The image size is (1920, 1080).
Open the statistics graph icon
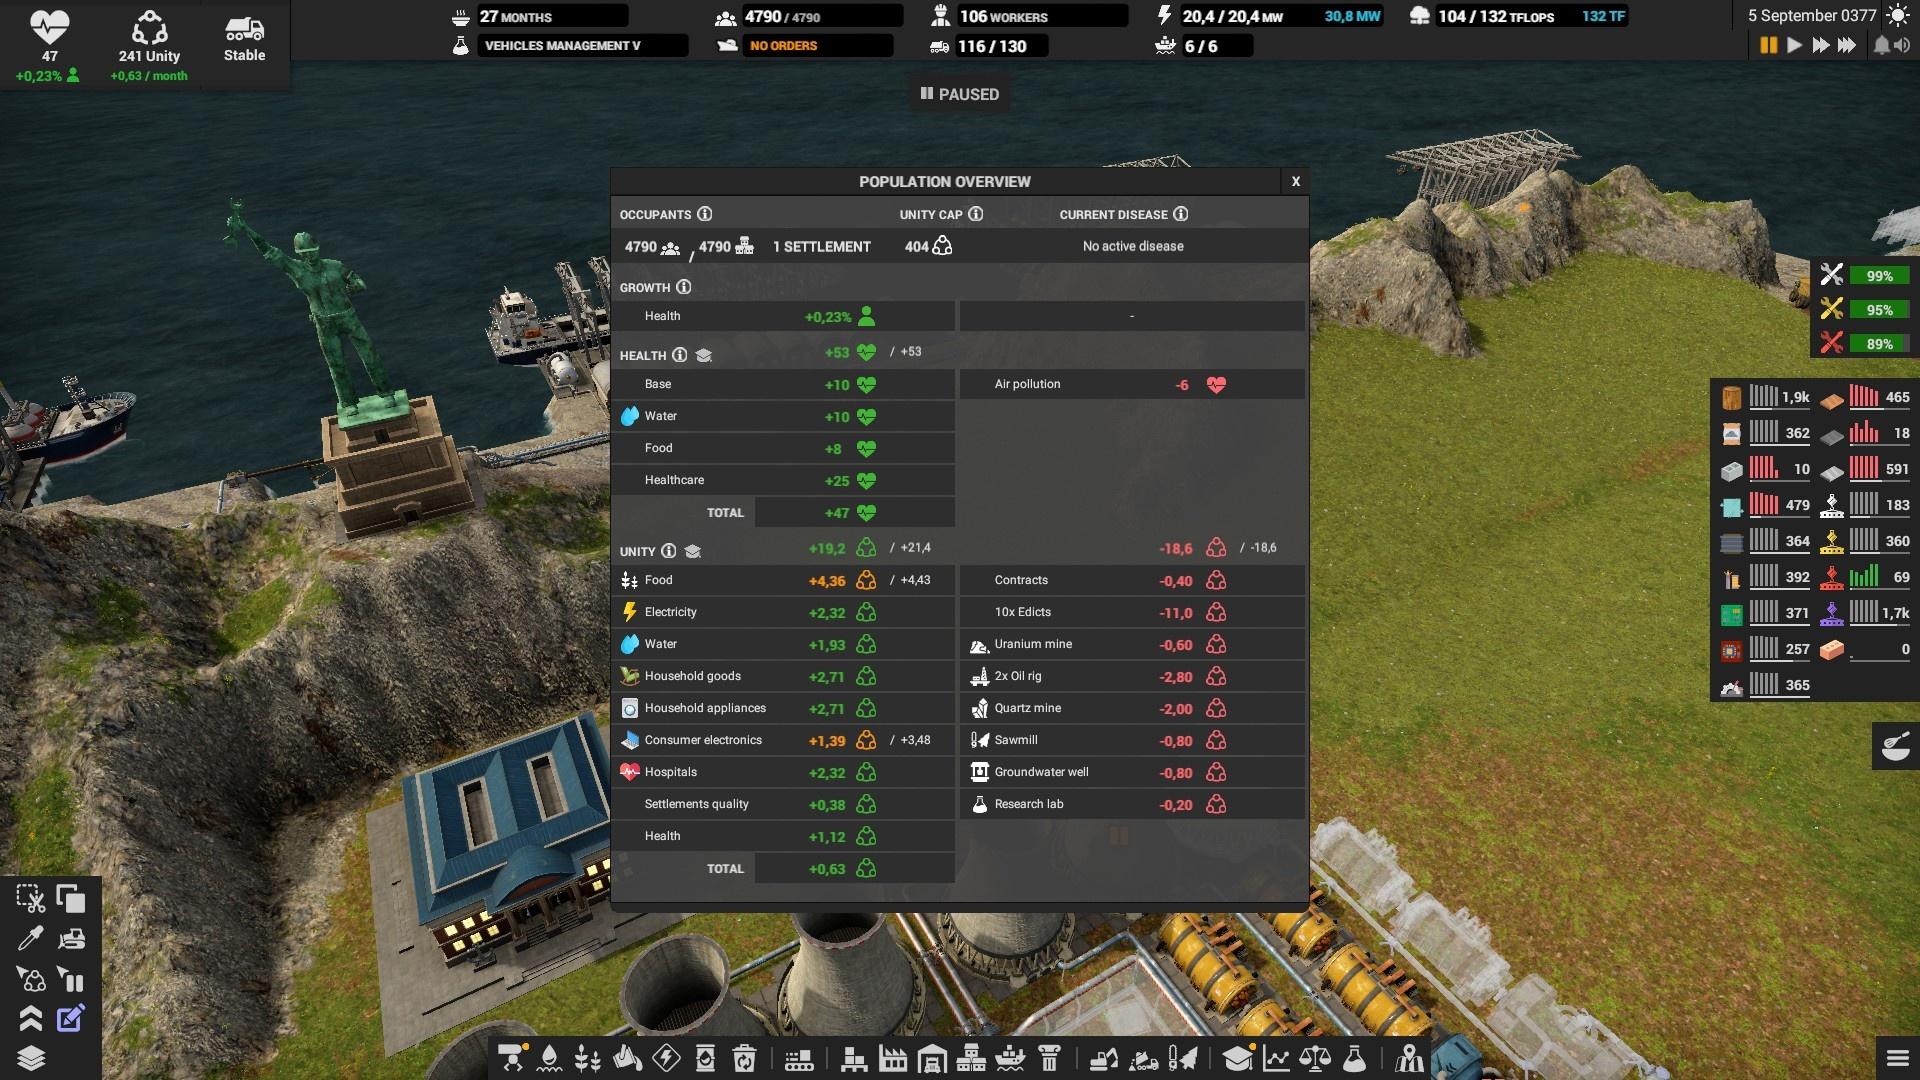pyautogui.click(x=1276, y=1057)
